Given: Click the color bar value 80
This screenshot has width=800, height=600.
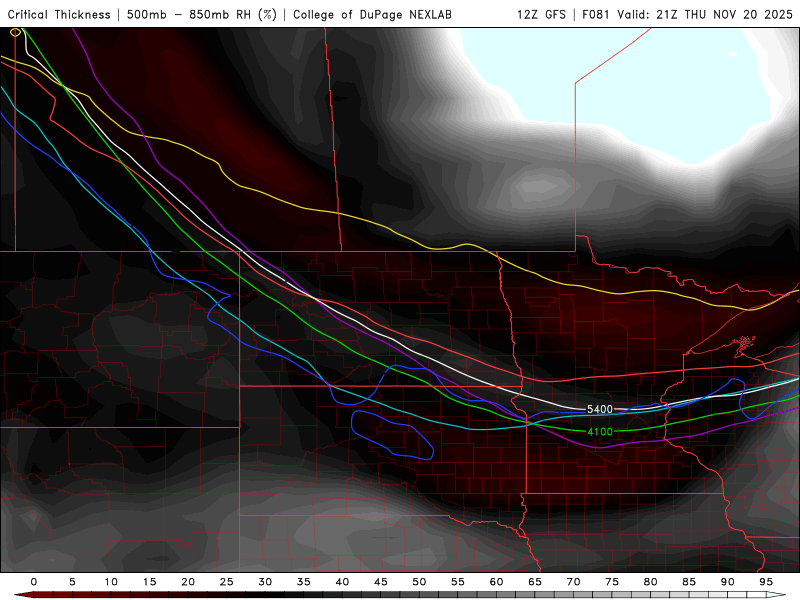Looking at the screenshot, I should point(650,582).
